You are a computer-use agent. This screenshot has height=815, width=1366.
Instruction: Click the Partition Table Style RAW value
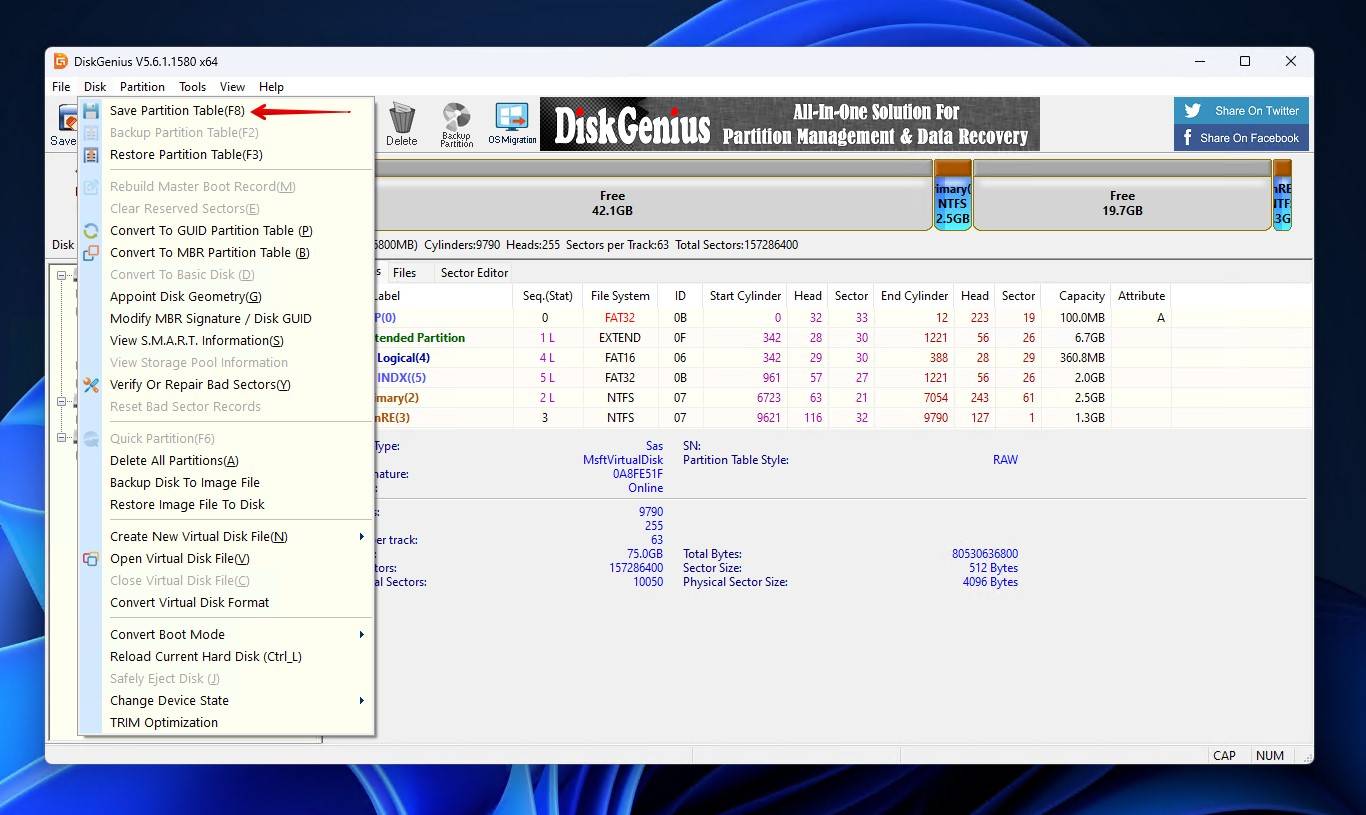[1005, 460]
